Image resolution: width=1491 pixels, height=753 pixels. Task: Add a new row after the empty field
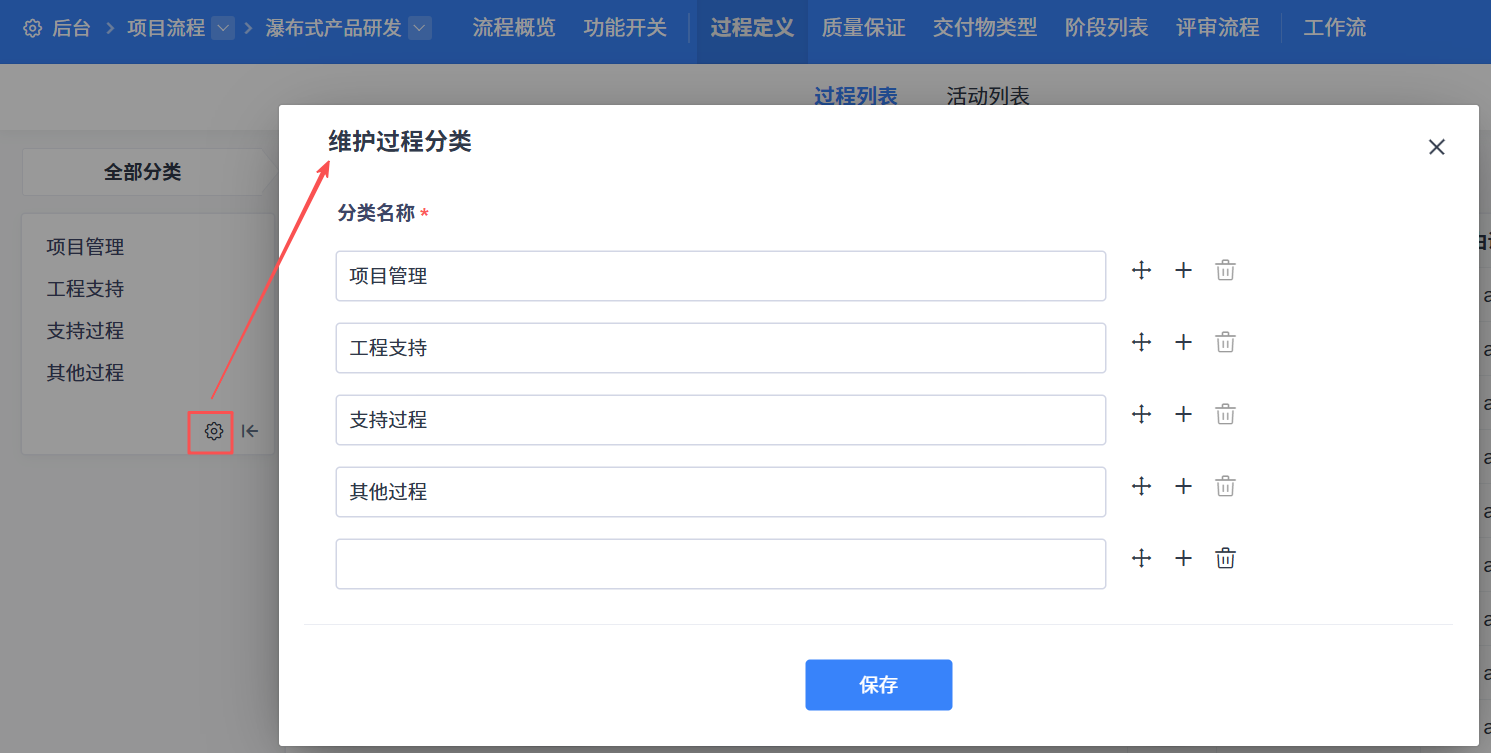pos(1183,558)
